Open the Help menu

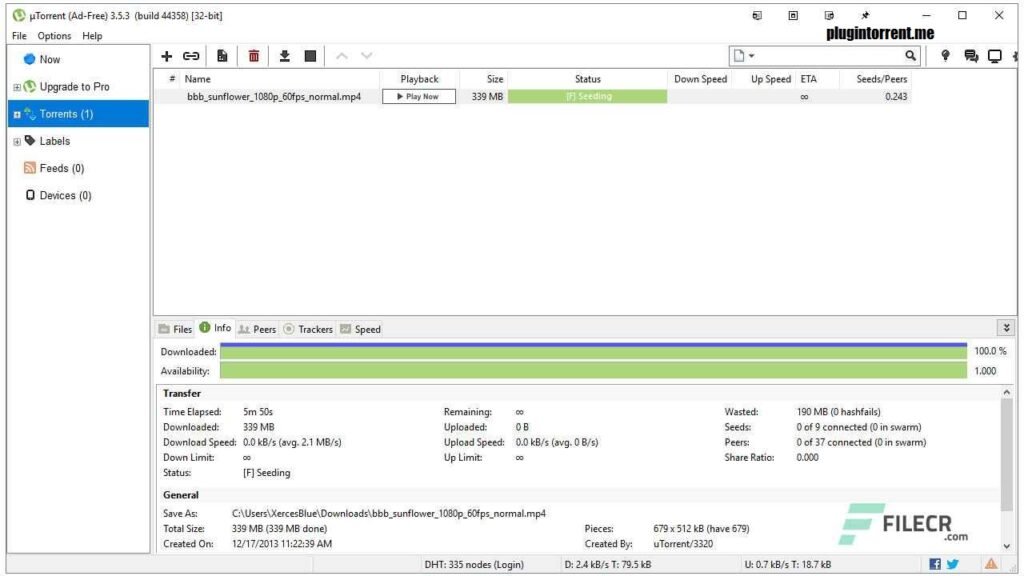(x=92, y=36)
